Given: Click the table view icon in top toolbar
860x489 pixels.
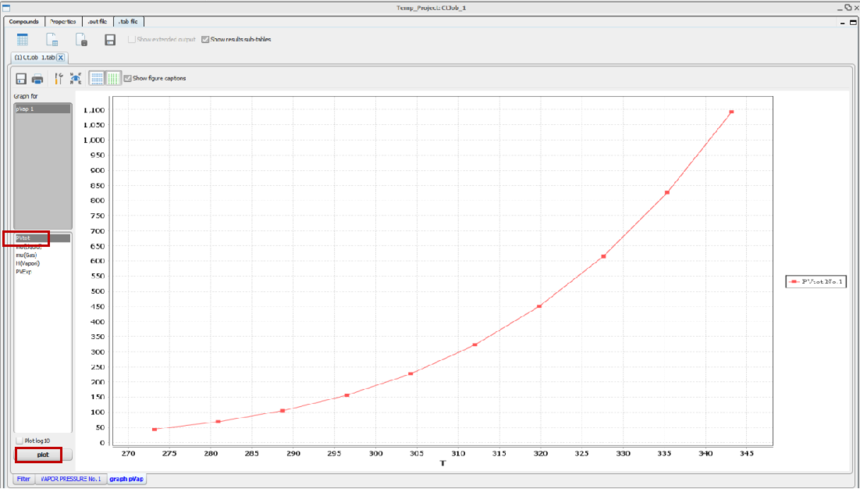Looking at the screenshot, I should (22, 40).
